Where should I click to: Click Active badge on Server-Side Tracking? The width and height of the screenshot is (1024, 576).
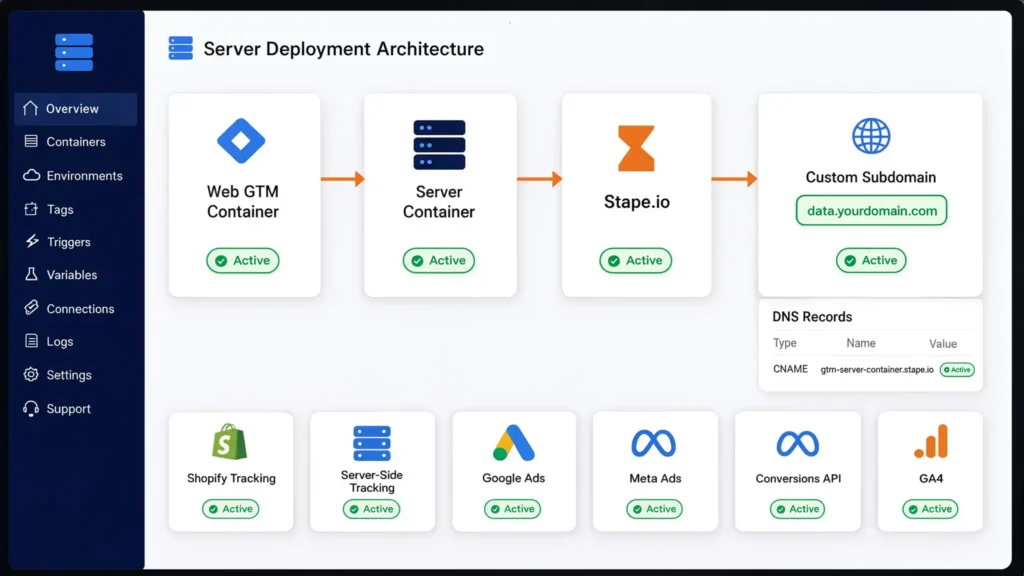[x=372, y=509]
